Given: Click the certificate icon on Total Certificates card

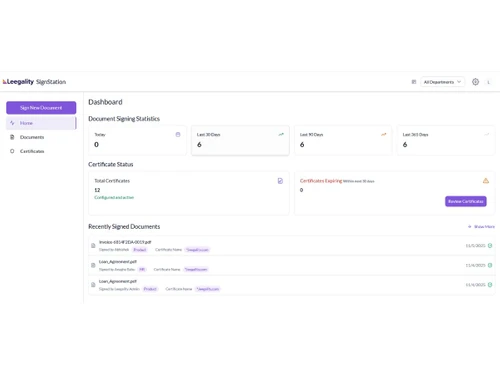Looking at the screenshot, I should (280, 181).
